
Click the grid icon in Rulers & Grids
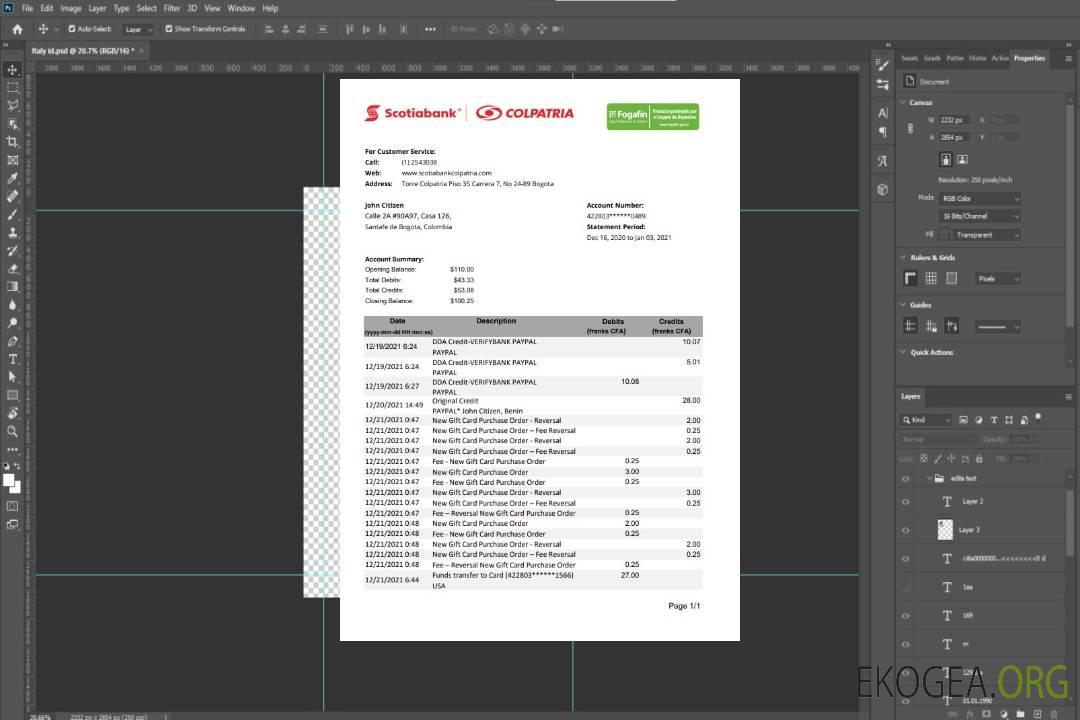tap(931, 278)
